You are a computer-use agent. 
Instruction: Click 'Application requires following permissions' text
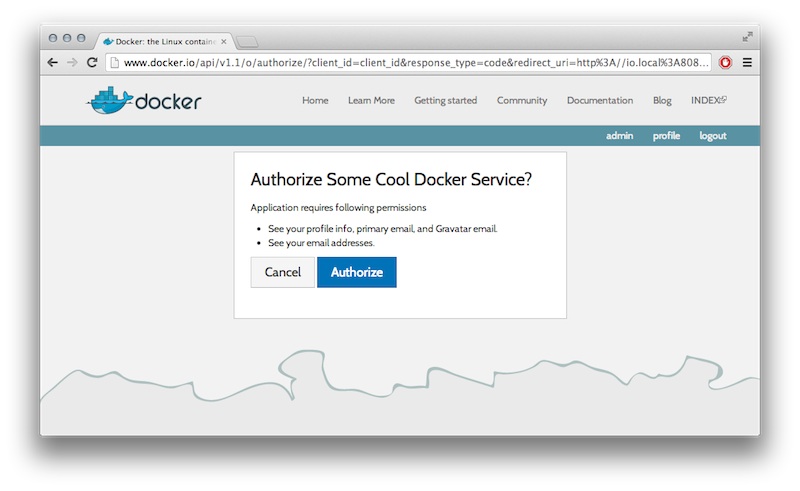(338, 208)
